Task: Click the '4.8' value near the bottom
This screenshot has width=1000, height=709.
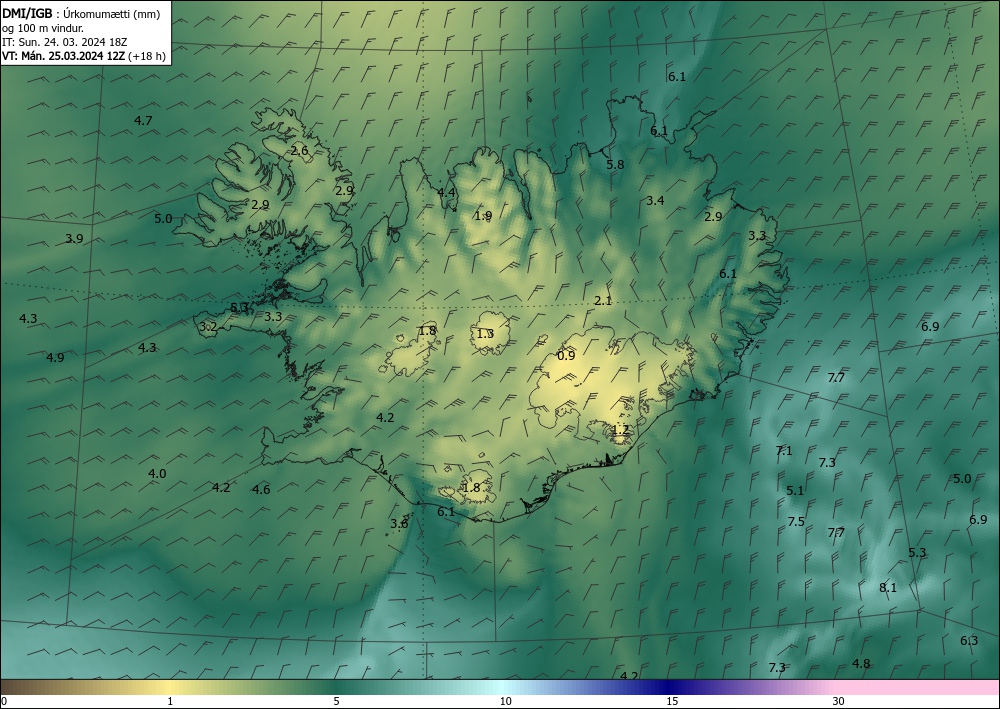Action: 861,664
